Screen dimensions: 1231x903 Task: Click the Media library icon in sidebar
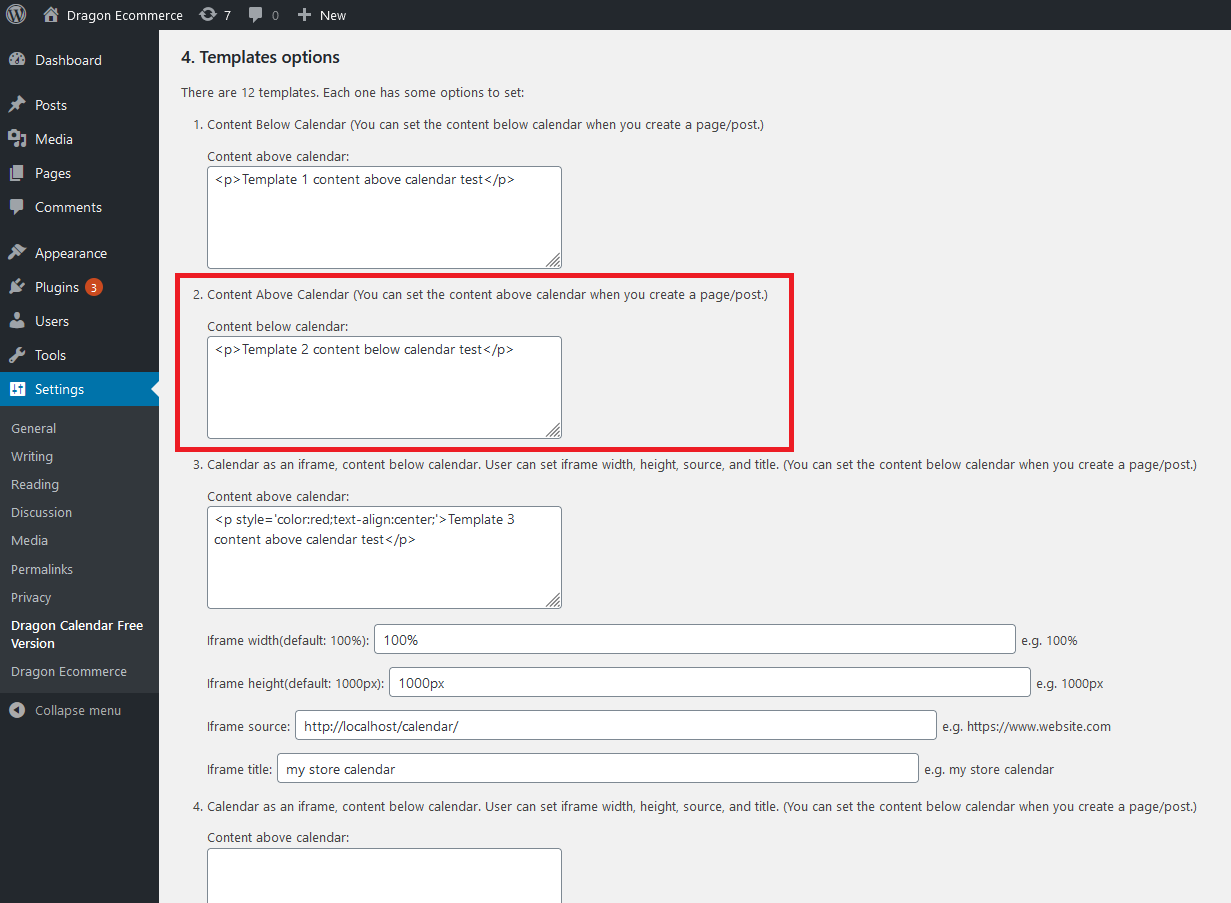(17, 139)
